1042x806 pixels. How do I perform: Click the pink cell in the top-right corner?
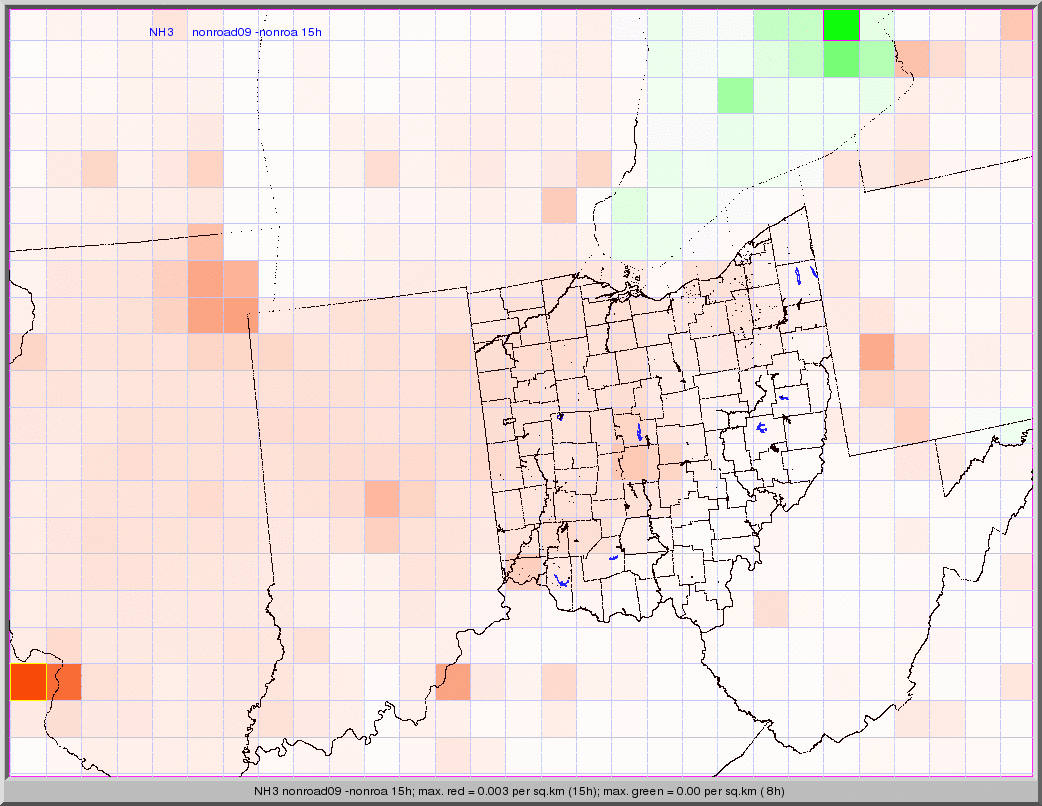pos(1016,25)
